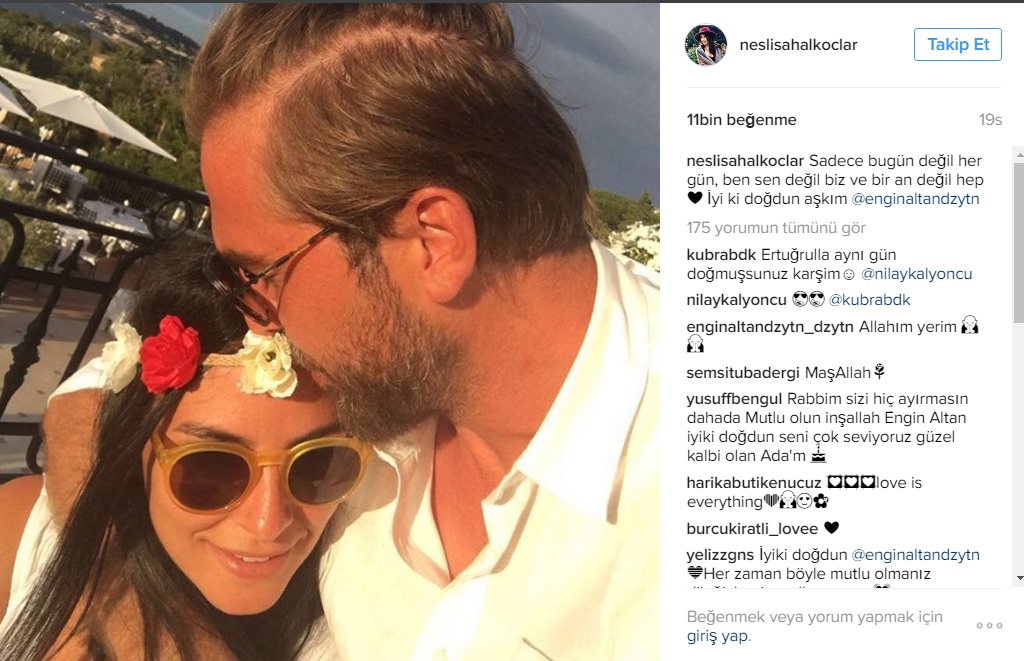Open nilaykalyoncu commenter username
This screenshot has width=1024, height=661.
coord(737,300)
